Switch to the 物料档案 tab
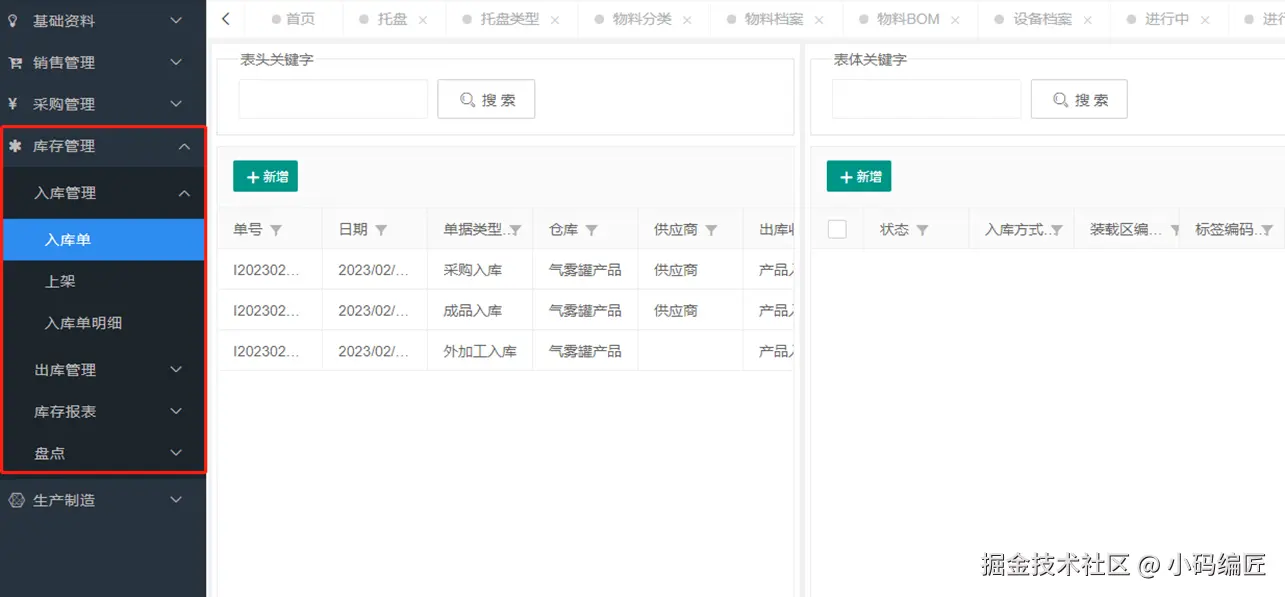Screen dimensions: 1285x597 774,19
